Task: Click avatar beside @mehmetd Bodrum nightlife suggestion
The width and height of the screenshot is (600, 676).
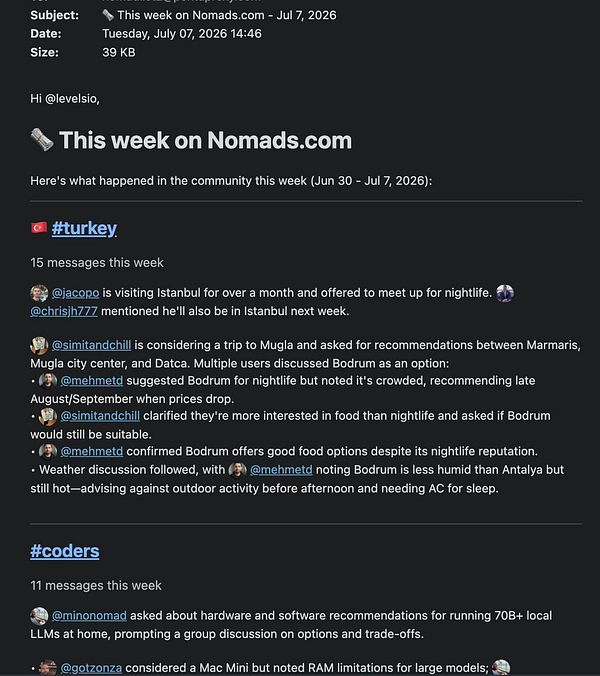Action: click(x=48, y=381)
